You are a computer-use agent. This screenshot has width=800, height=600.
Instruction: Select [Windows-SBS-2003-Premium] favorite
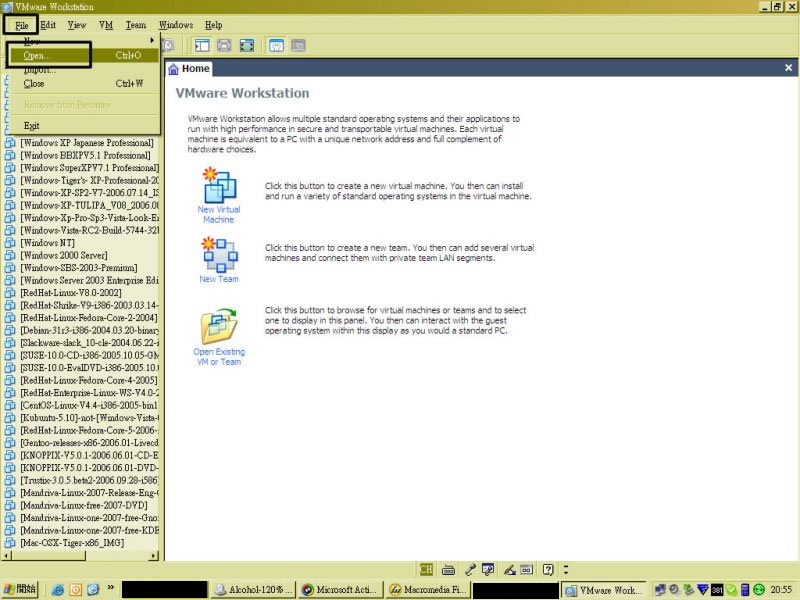coord(79,268)
